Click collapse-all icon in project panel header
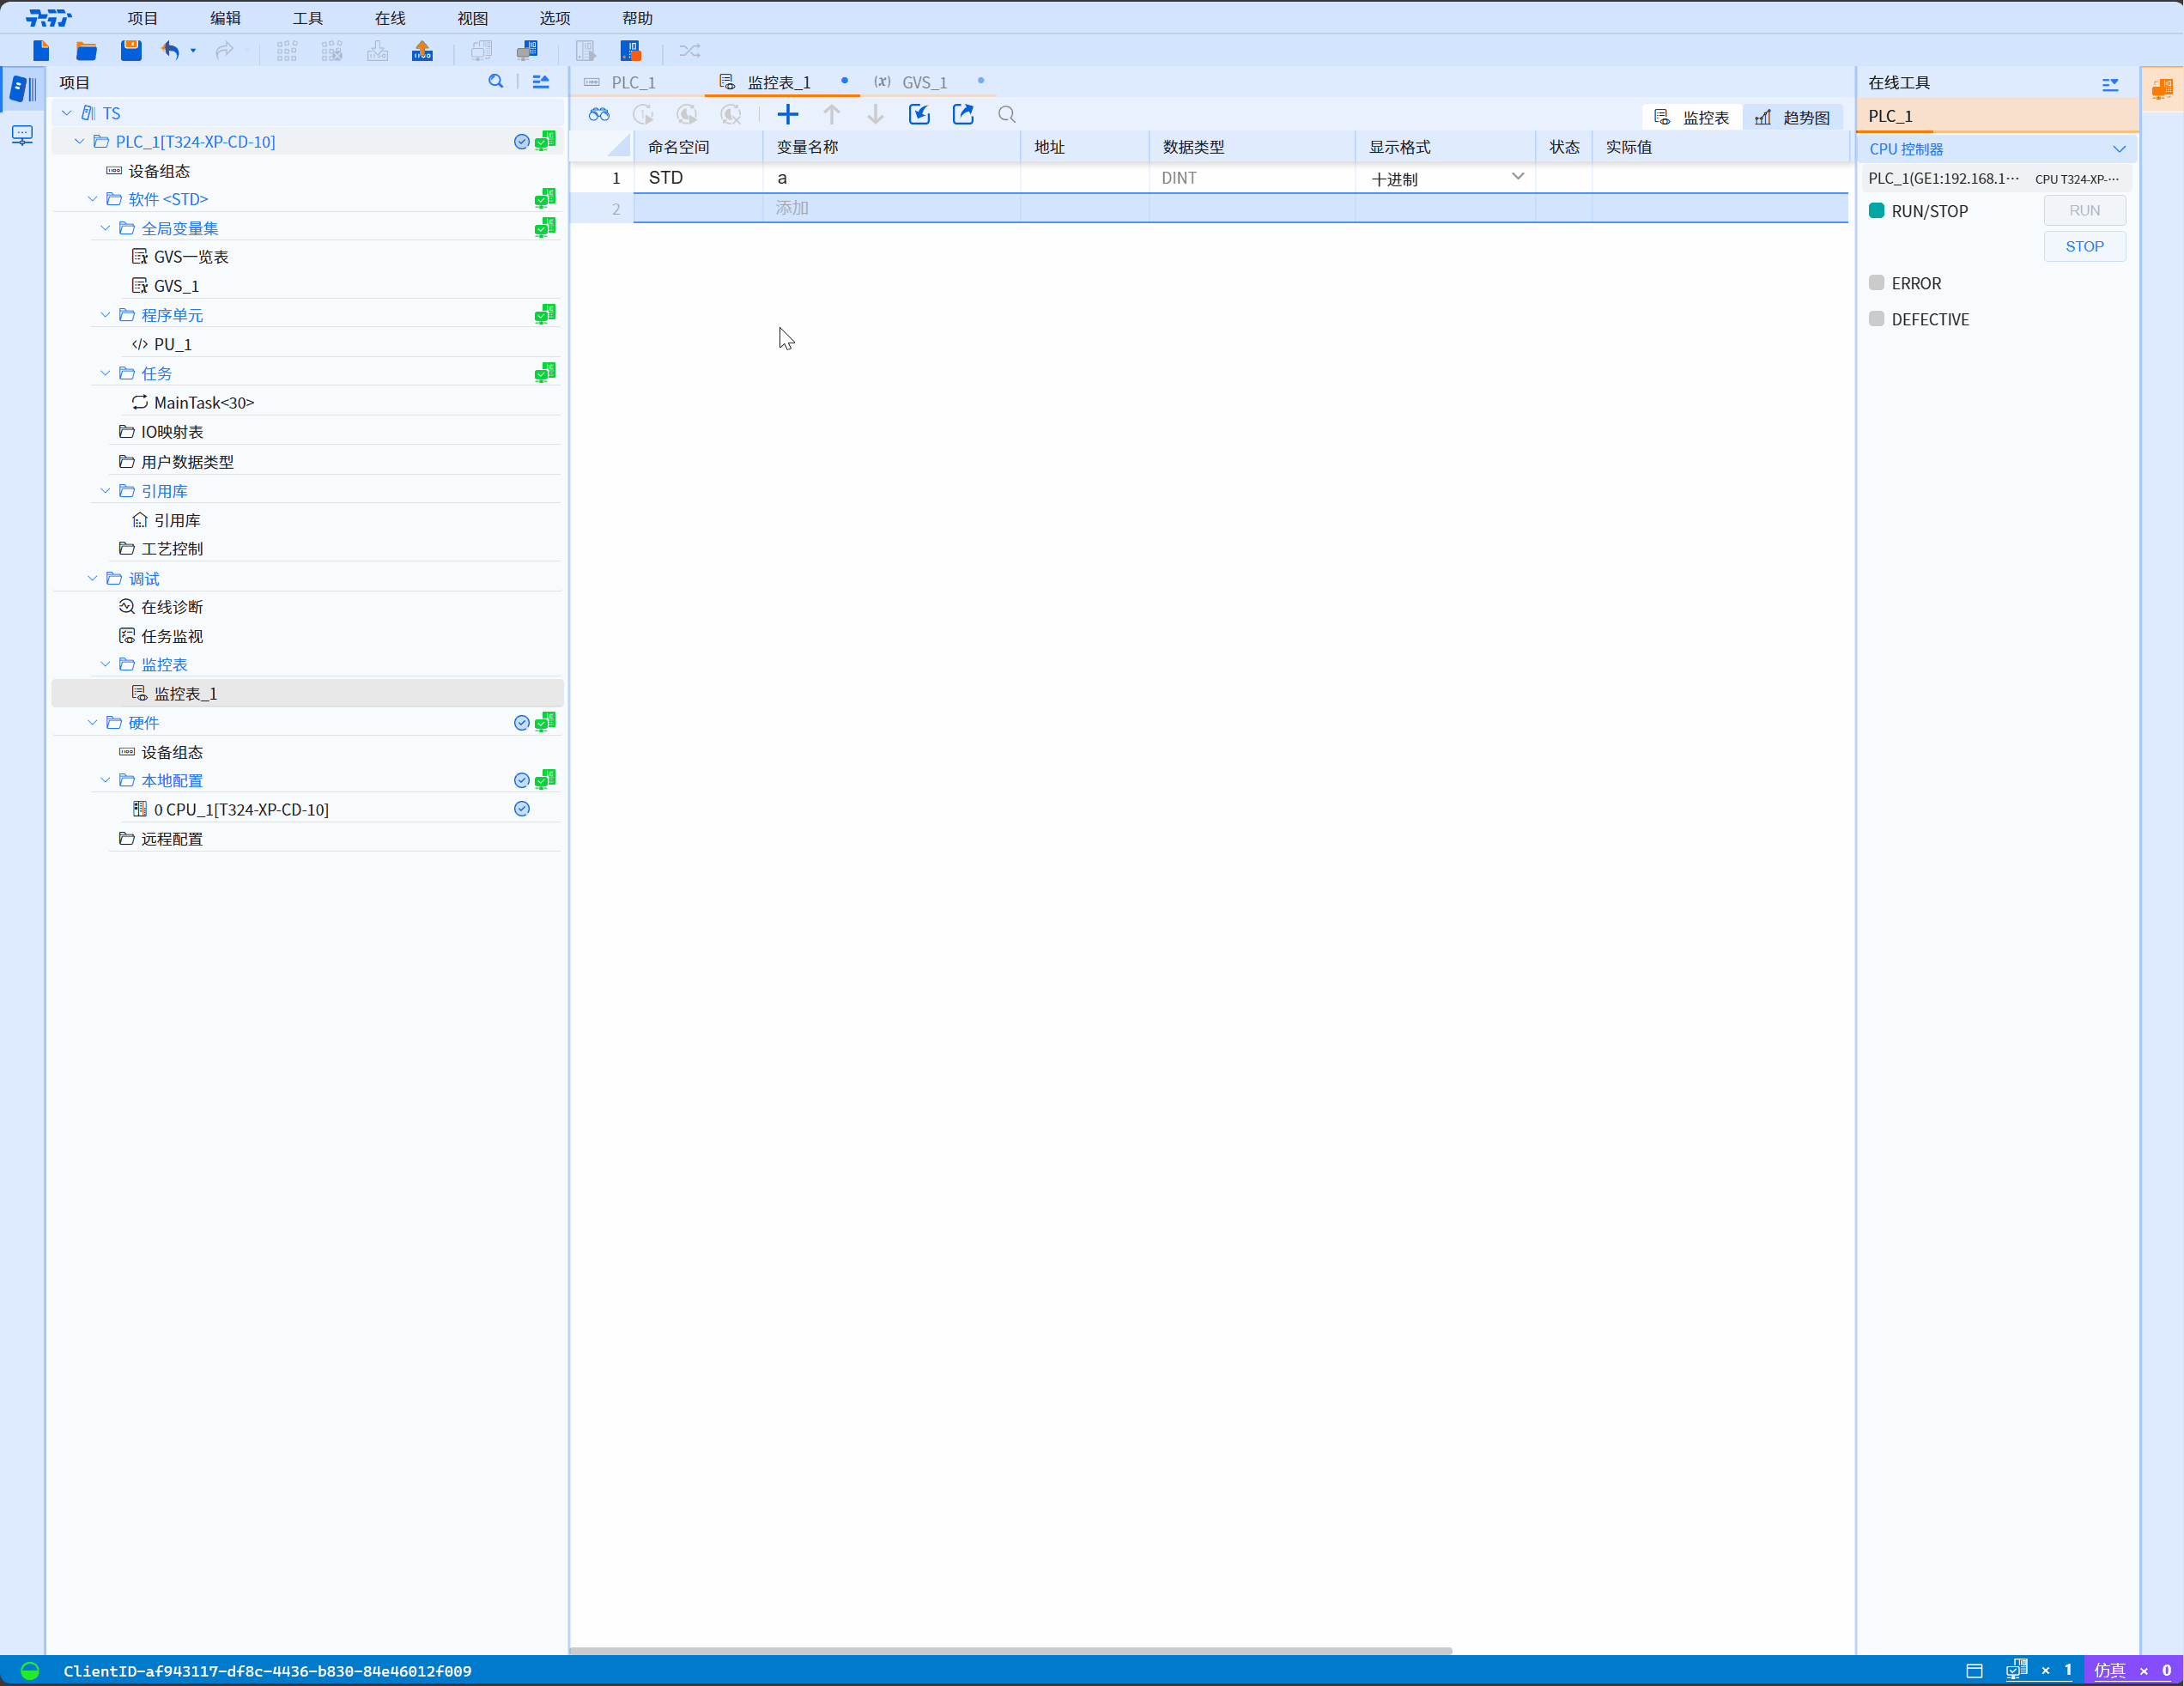Screen dimensions: 2184x1686 541,82
